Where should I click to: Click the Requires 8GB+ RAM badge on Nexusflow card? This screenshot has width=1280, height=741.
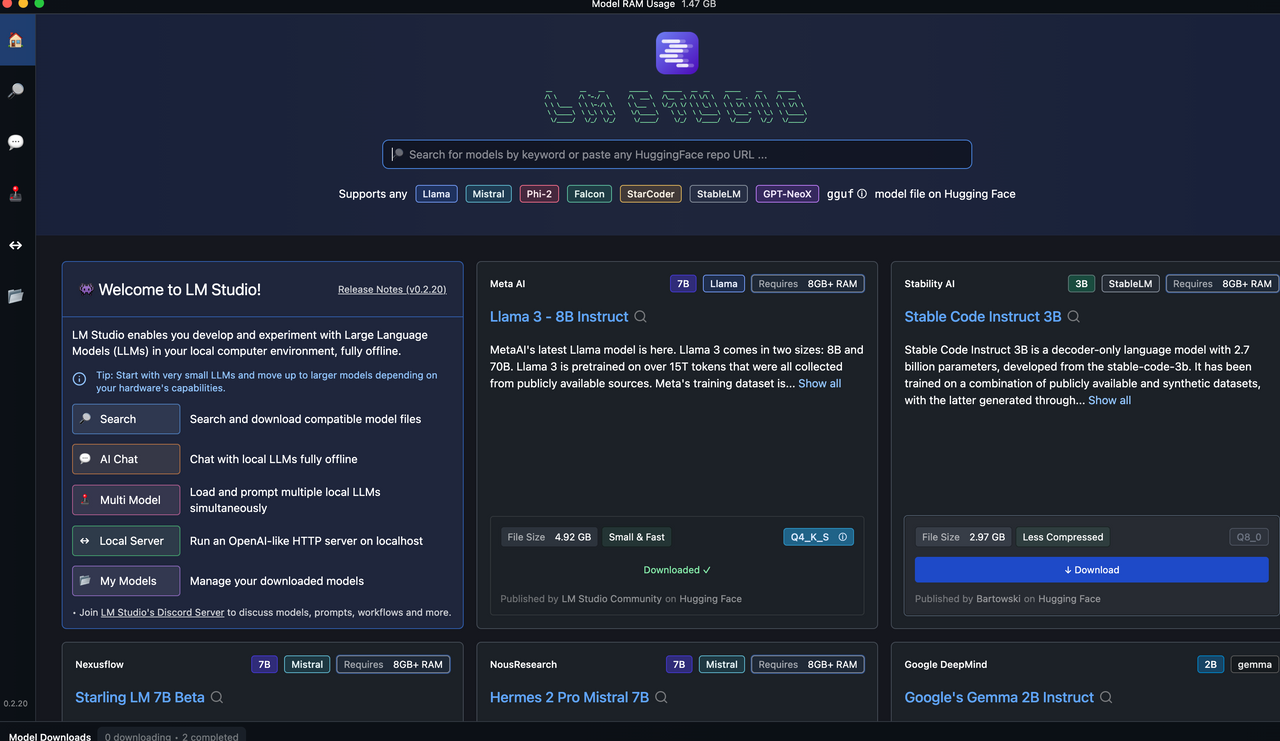tap(393, 665)
